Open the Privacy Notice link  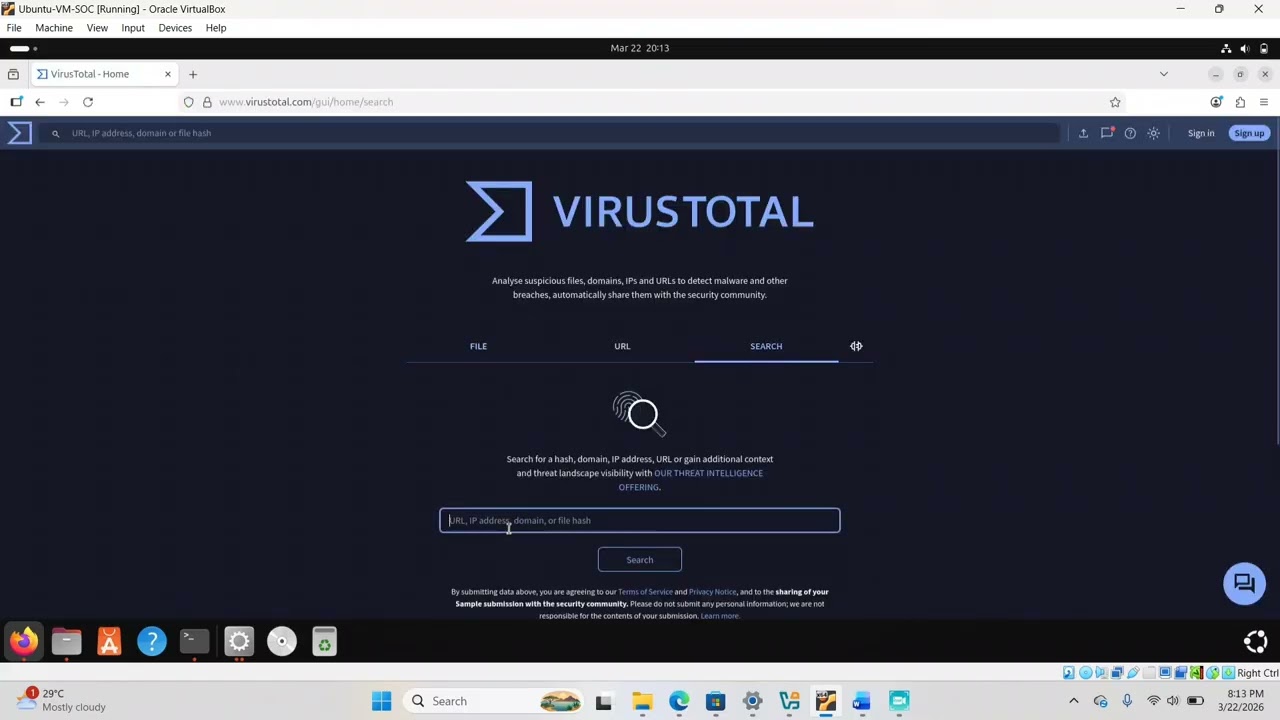point(712,592)
